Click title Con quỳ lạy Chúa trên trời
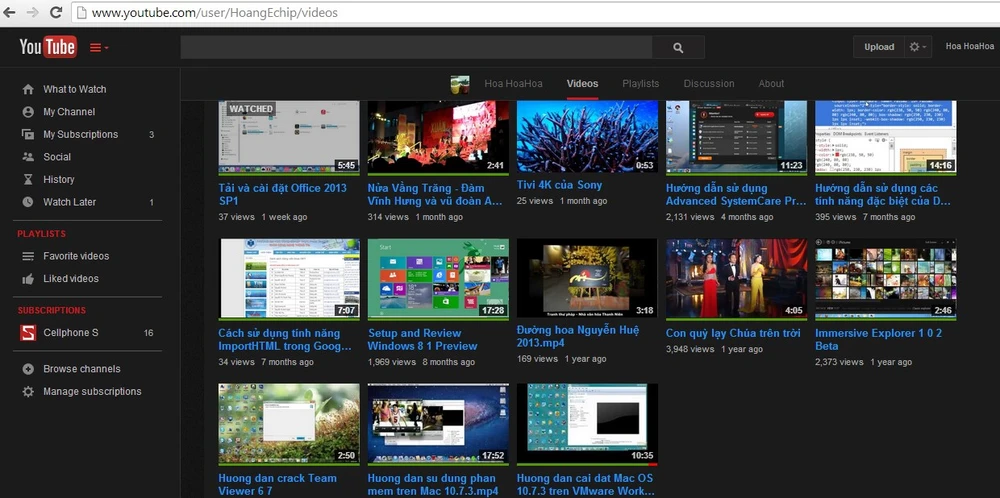The image size is (1000, 498). (x=733, y=333)
